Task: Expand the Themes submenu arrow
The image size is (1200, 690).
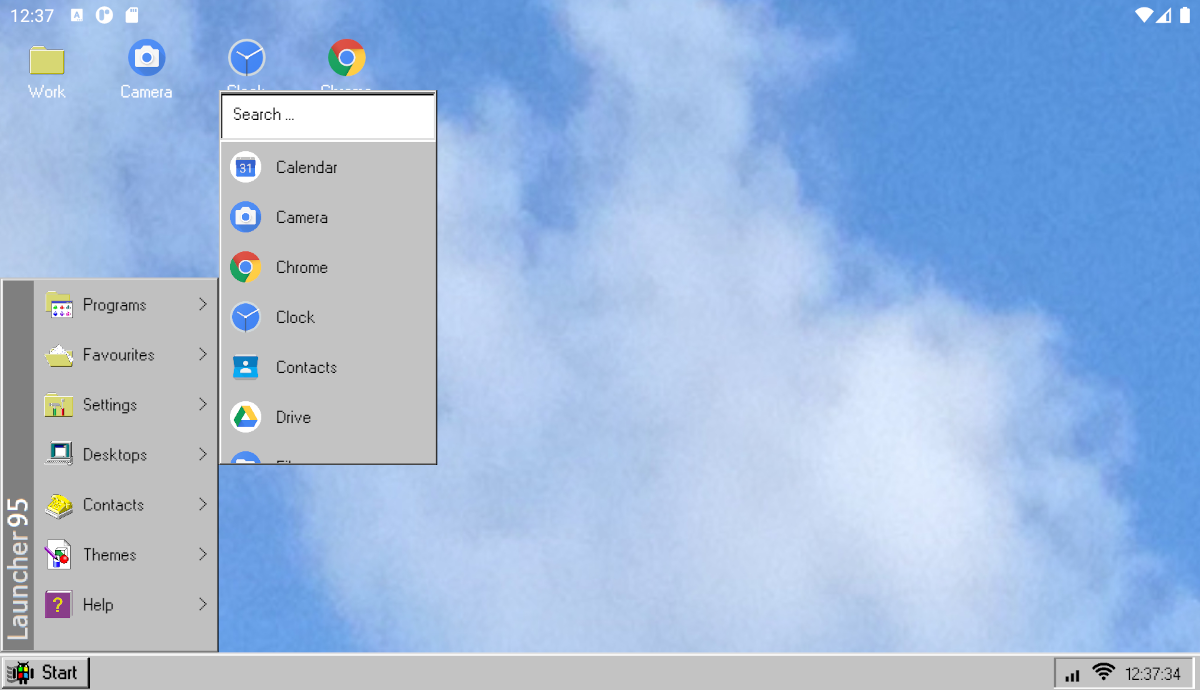Action: 202,555
